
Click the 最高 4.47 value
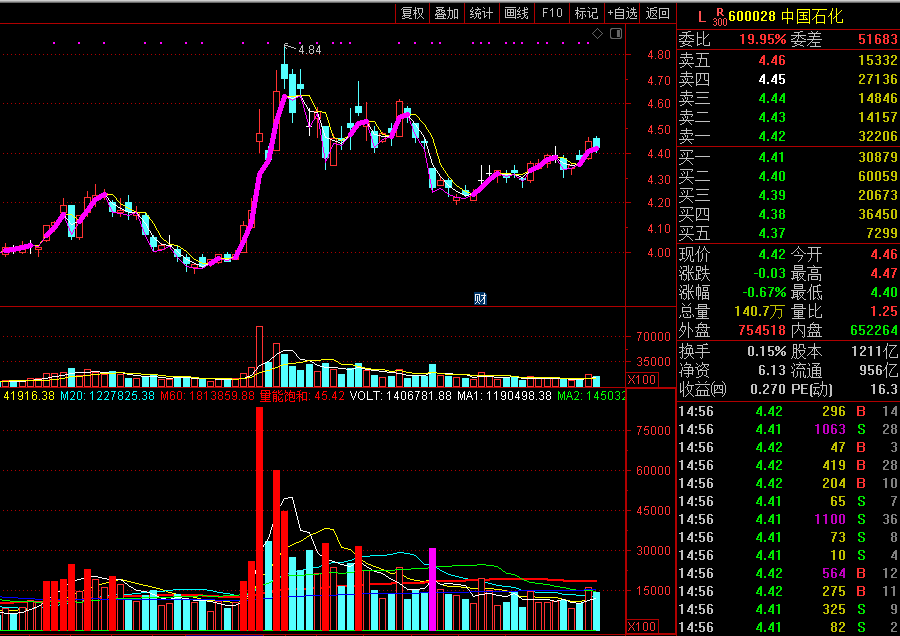pos(884,273)
